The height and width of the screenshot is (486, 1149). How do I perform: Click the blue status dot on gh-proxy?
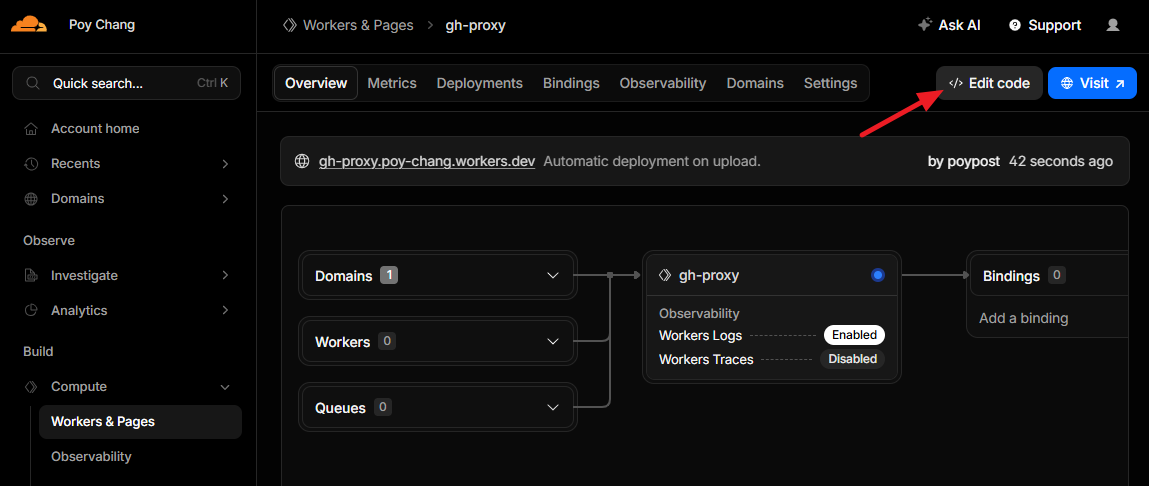click(878, 276)
